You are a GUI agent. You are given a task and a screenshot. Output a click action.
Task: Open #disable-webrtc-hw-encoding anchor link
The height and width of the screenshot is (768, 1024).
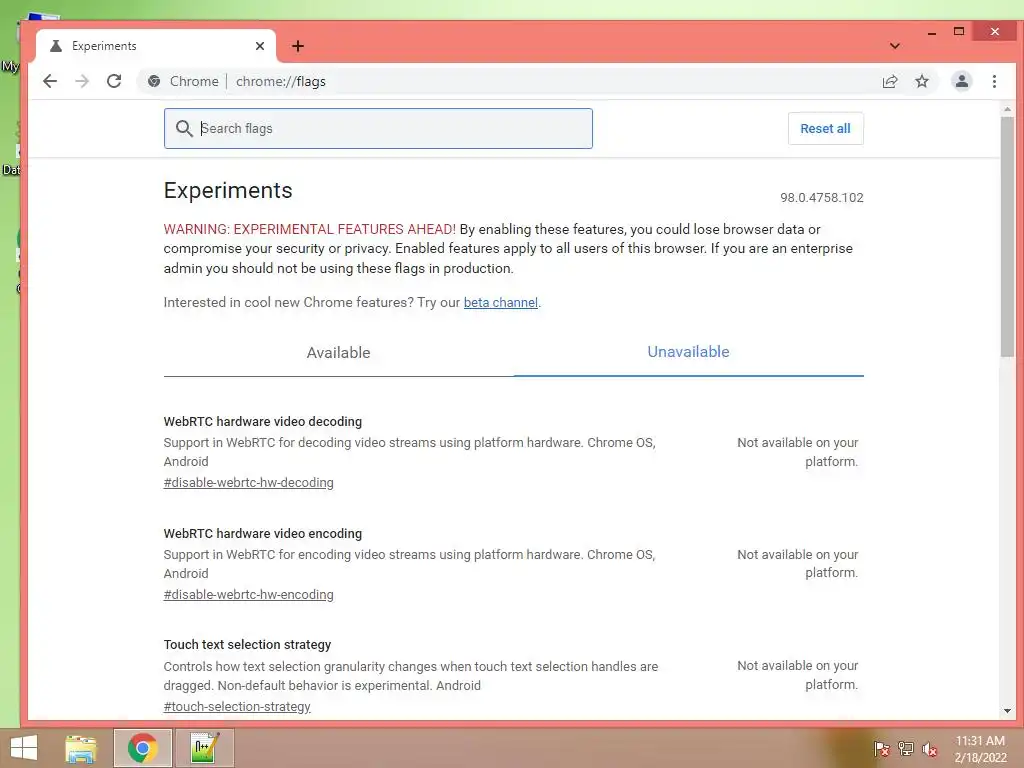pyautogui.click(x=248, y=594)
